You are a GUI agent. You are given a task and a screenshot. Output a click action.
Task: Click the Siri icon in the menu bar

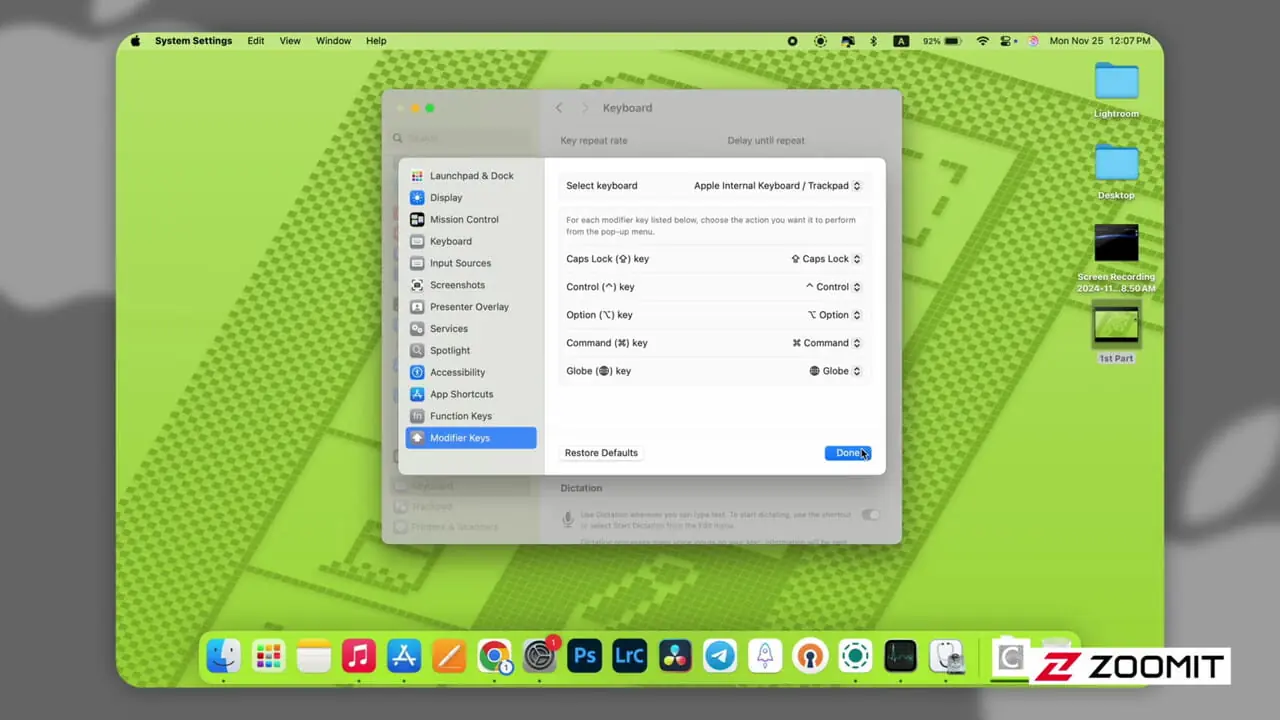pos(1031,41)
